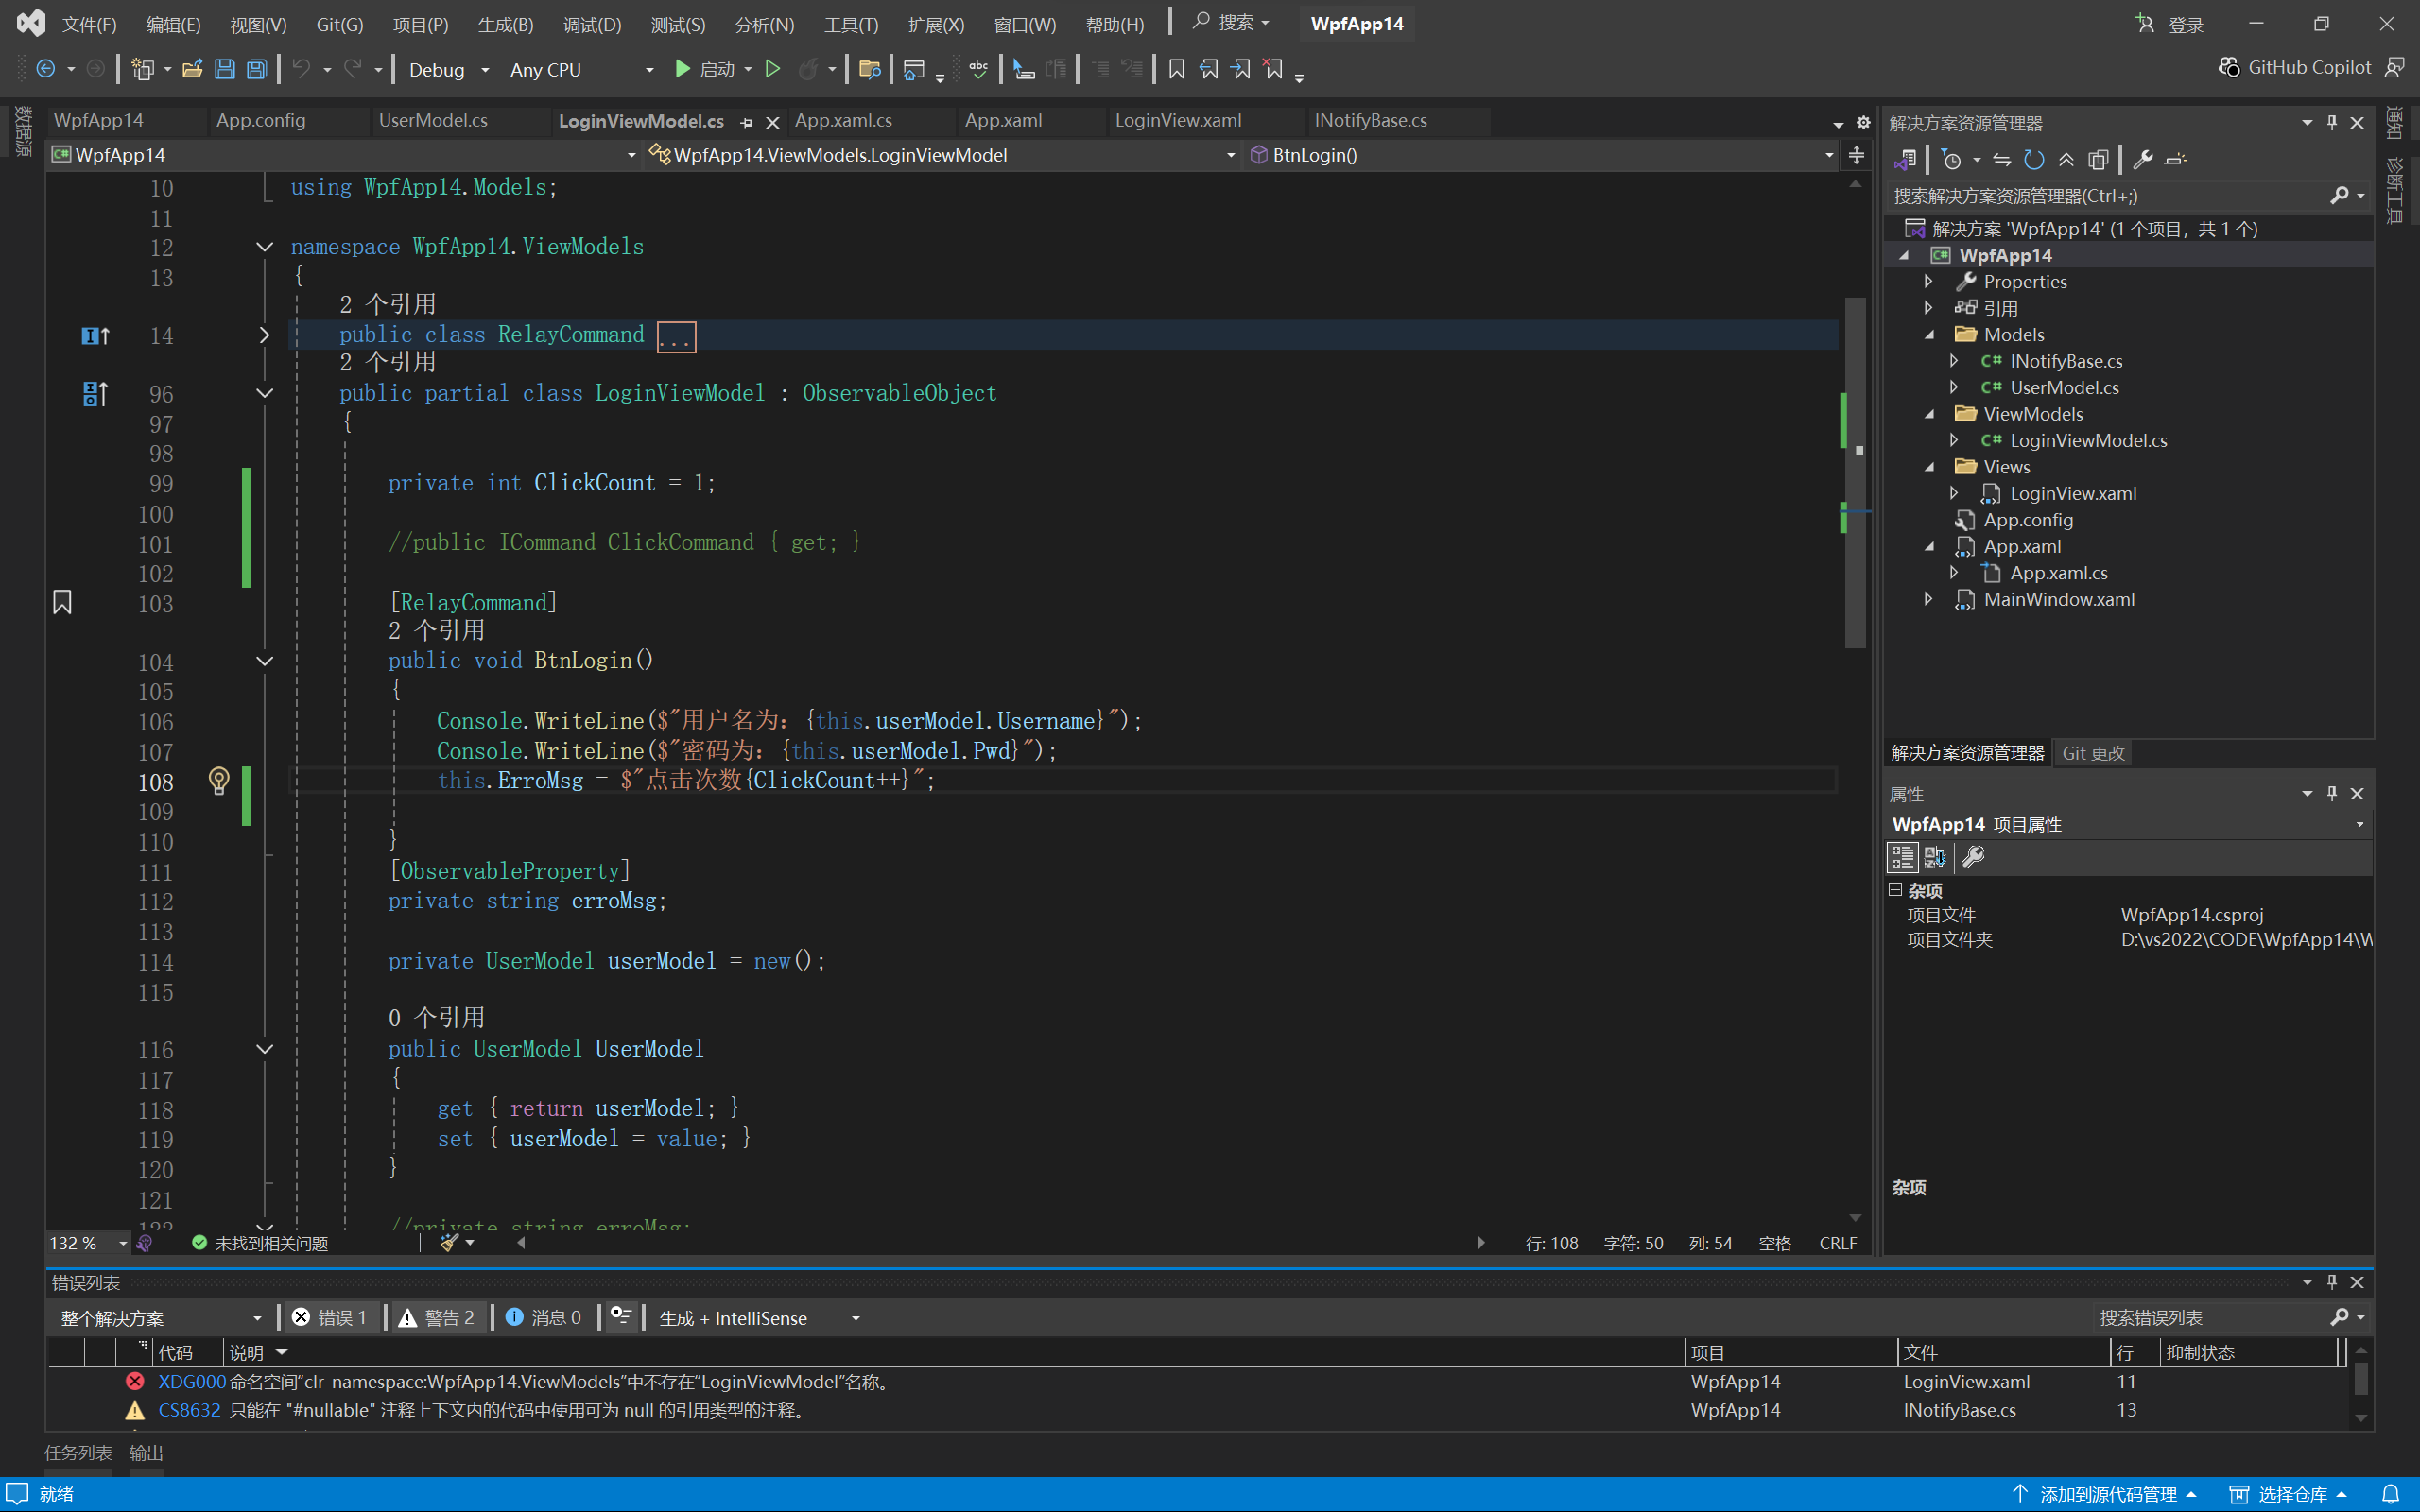The width and height of the screenshot is (2420, 1512).
Task: Expand the Properties node in Solution Explorer
Action: [1929, 282]
